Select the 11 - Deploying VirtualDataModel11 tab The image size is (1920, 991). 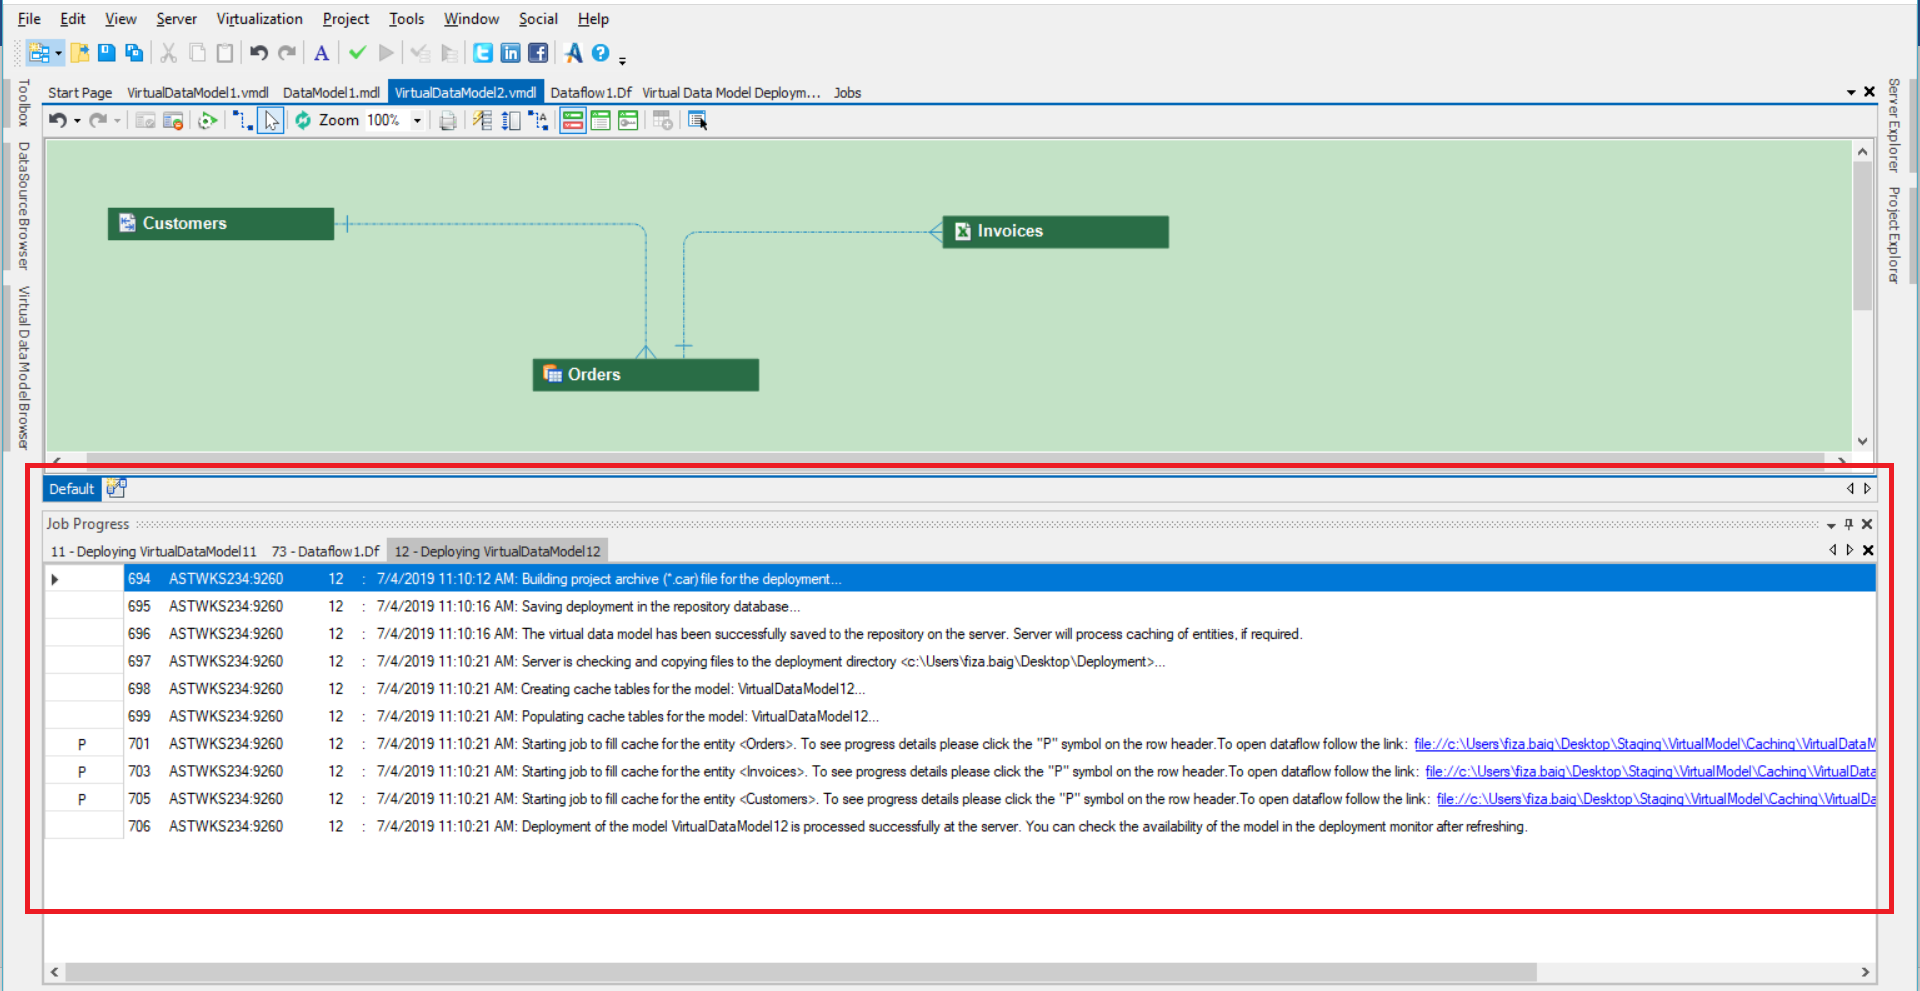tap(153, 552)
